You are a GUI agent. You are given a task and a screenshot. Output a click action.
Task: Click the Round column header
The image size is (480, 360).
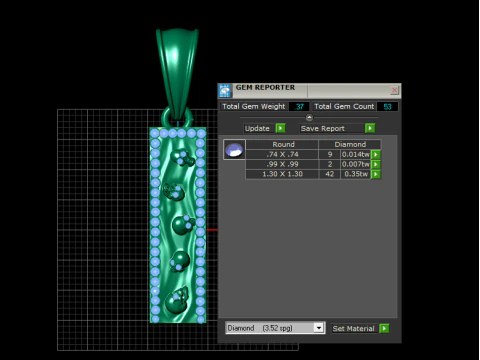[x=283, y=144]
